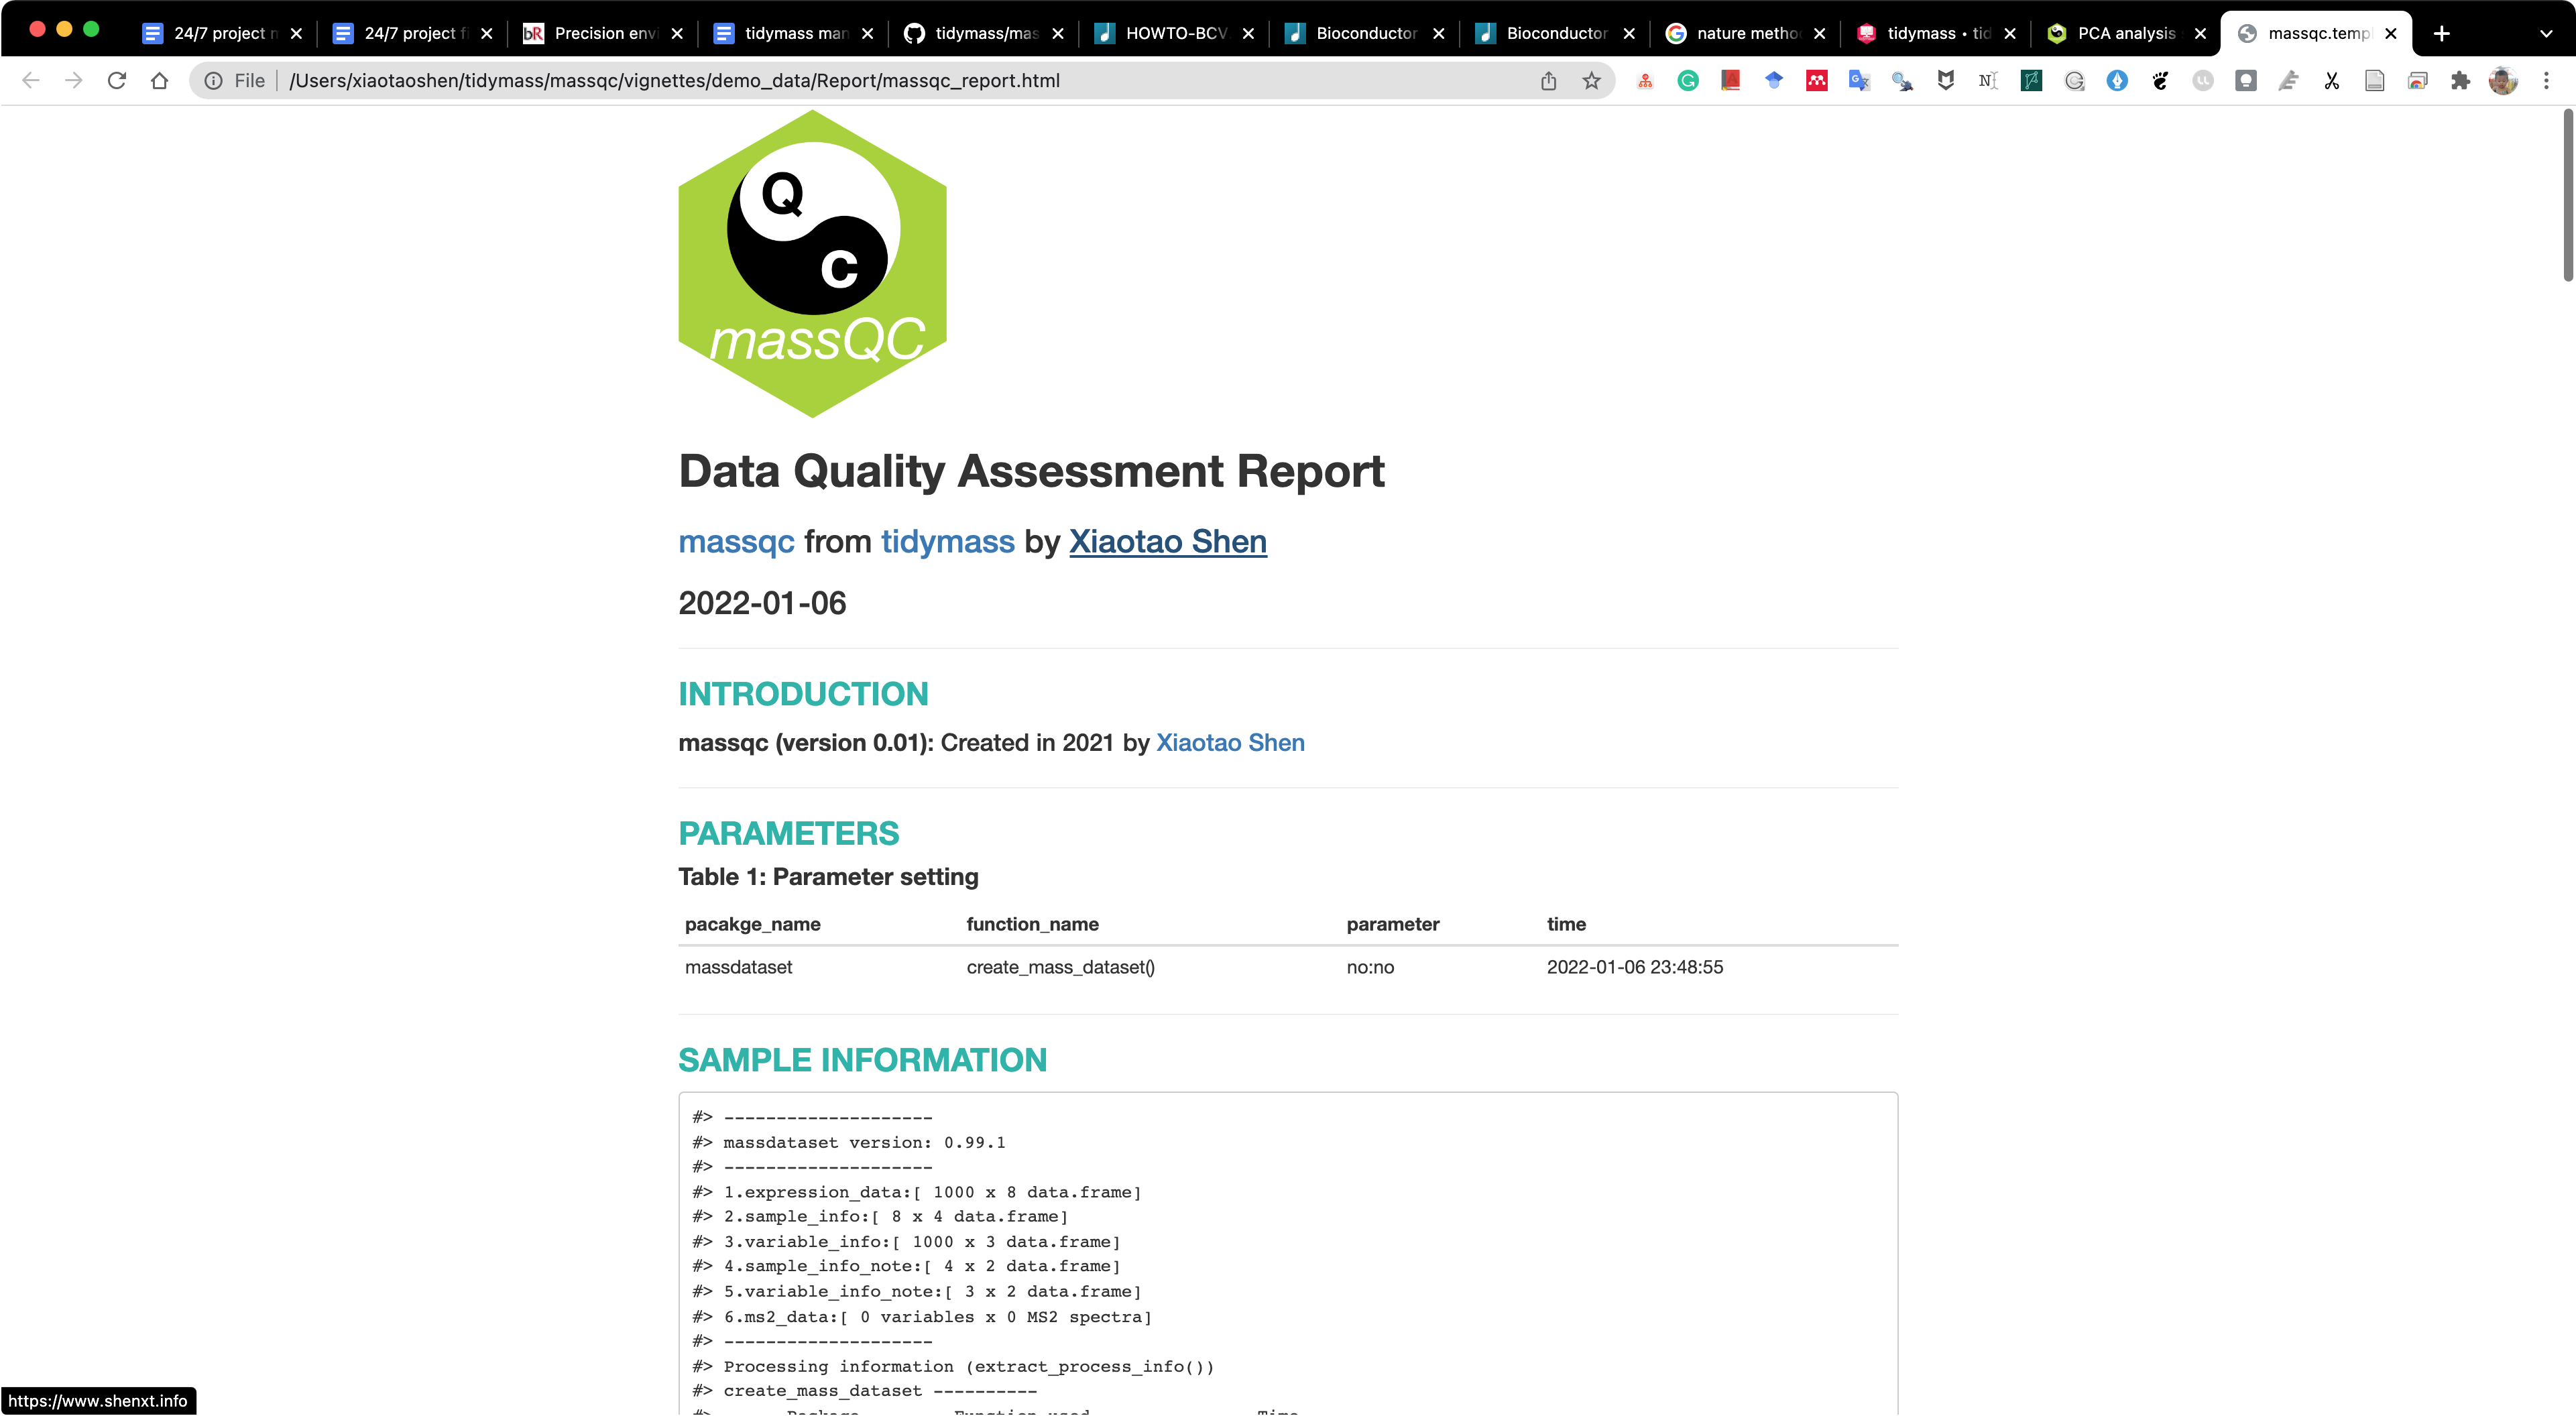The width and height of the screenshot is (2576, 1416).
Task: Select the create_mass_dataset() table cell
Action: click(1060, 967)
